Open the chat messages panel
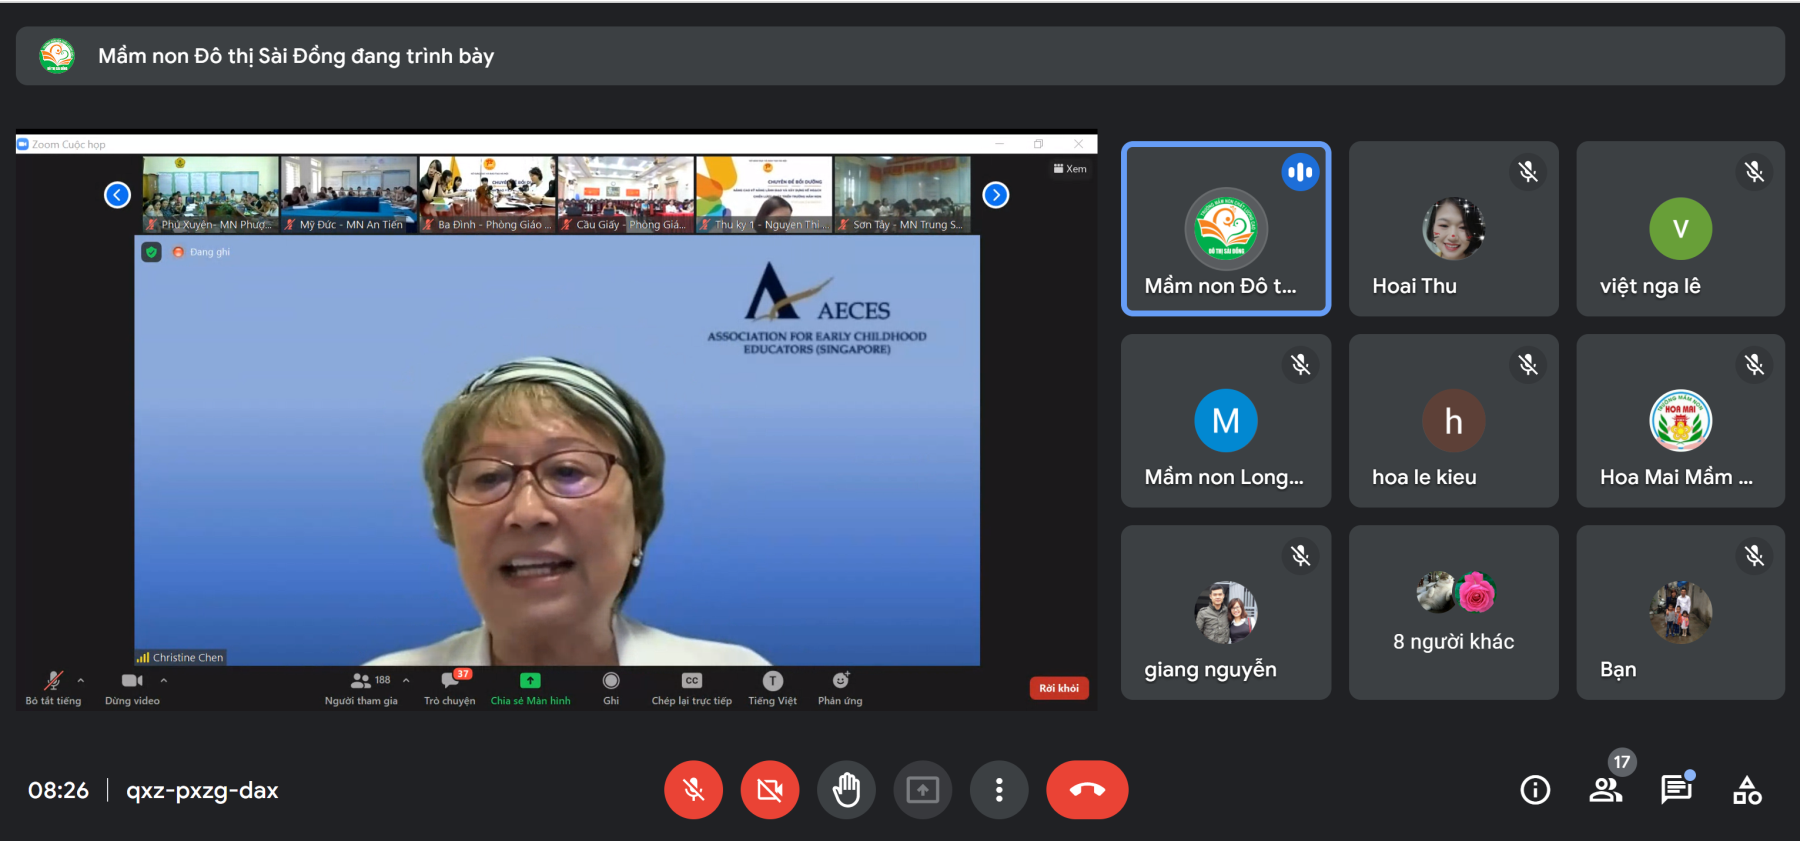Image resolution: width=1800 pixels, height=841 pixels. (1676, 790)
